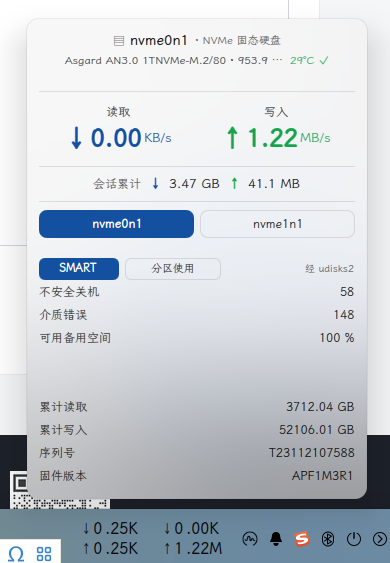This screenshot has width=390, height=563.
Task: Click the serial number T23112107588
Action: (x=312, y=453)
